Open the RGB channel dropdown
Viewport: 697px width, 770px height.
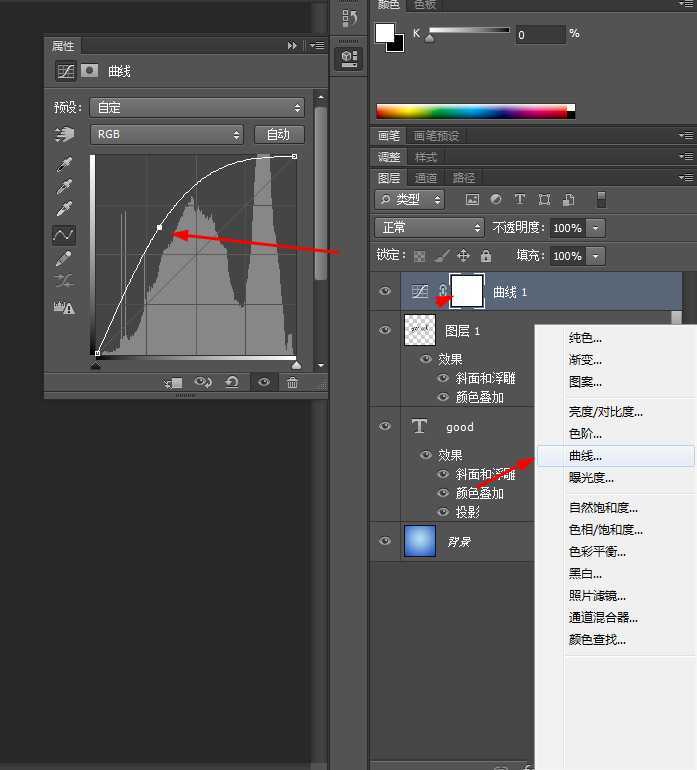pyautogui.click(x=167, y=134)
